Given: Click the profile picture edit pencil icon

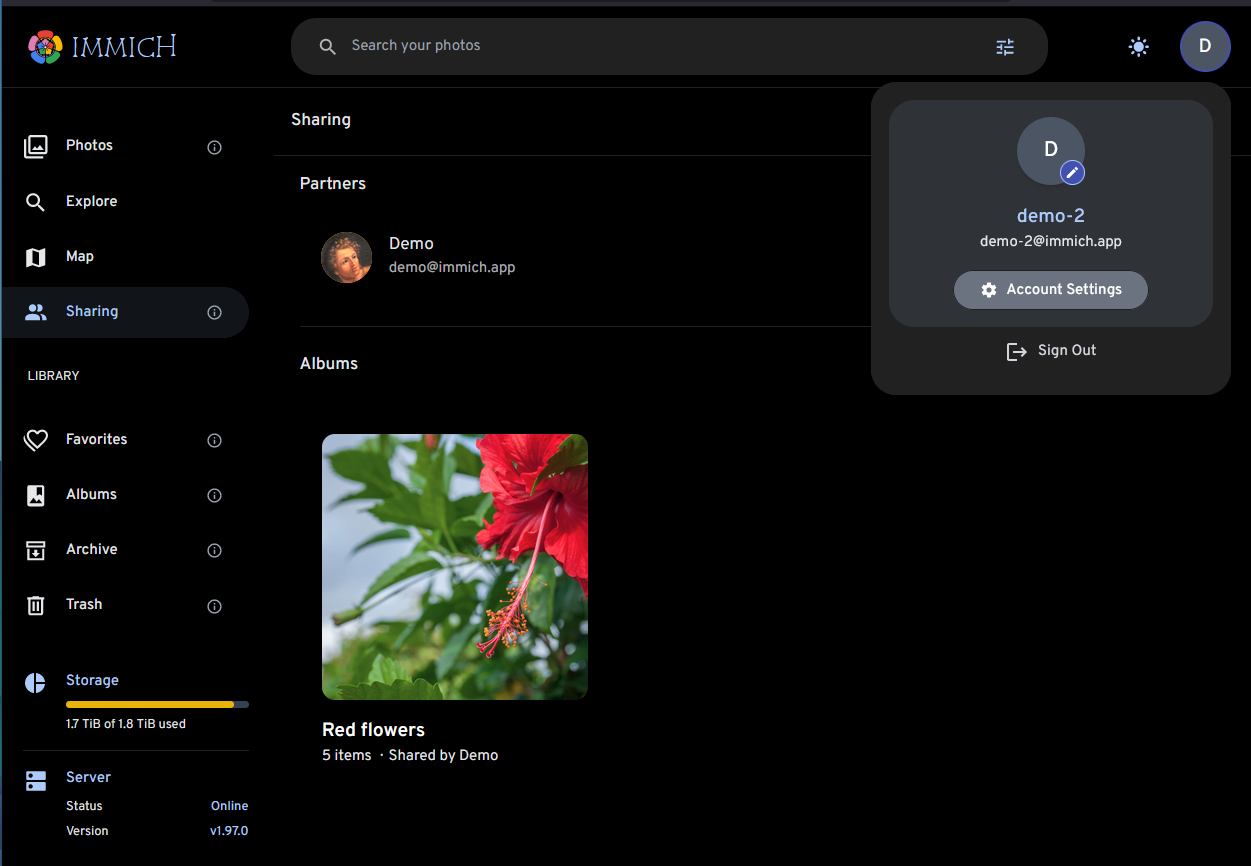Looking at the screenshot, I should tap(1072, 173).
